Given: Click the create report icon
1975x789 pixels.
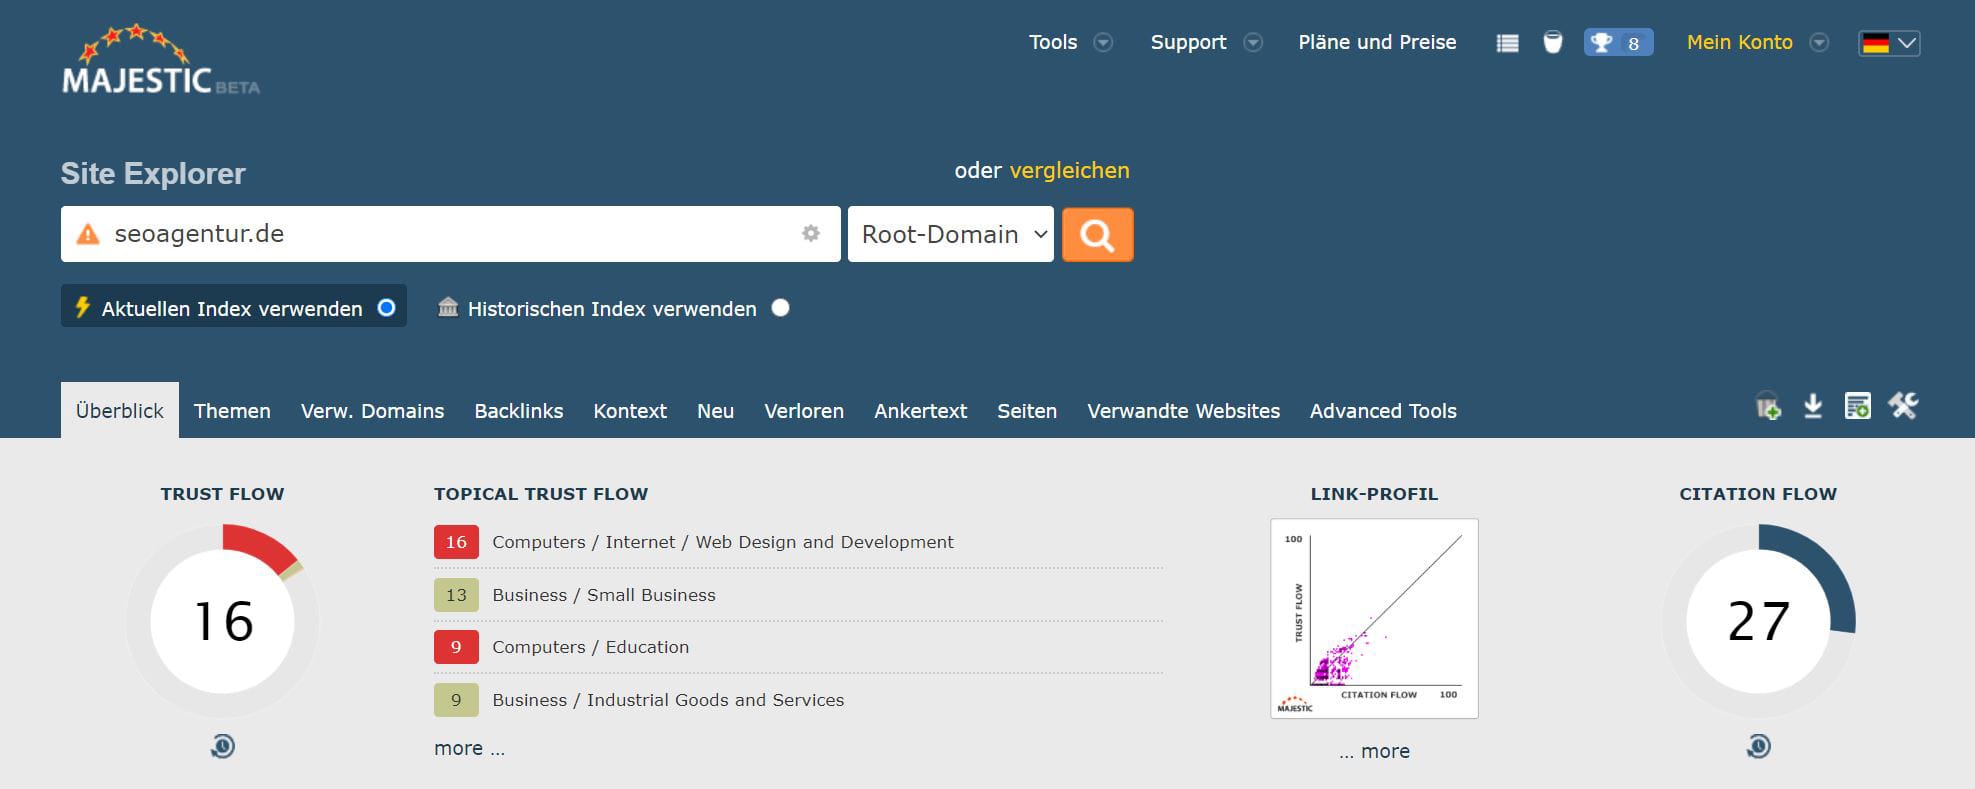Looking at the screenshot, I should [1857, 406].
